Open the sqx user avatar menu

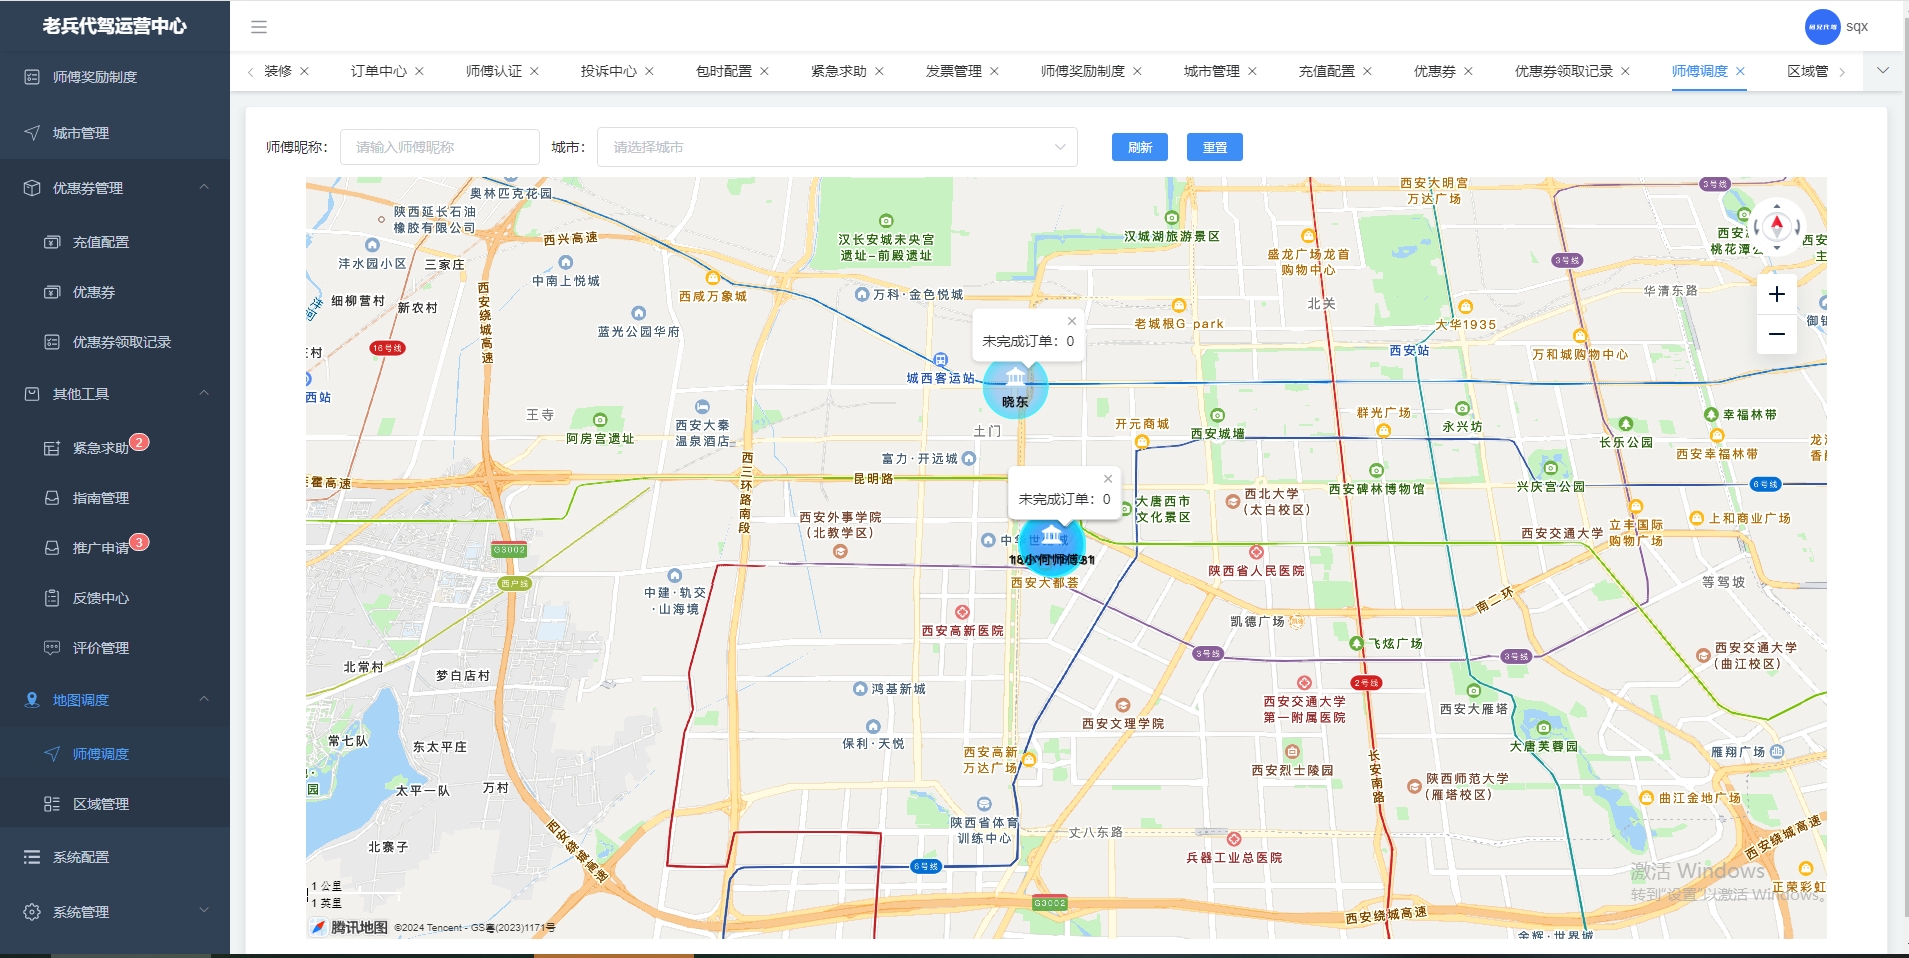tap(1822, 27)
